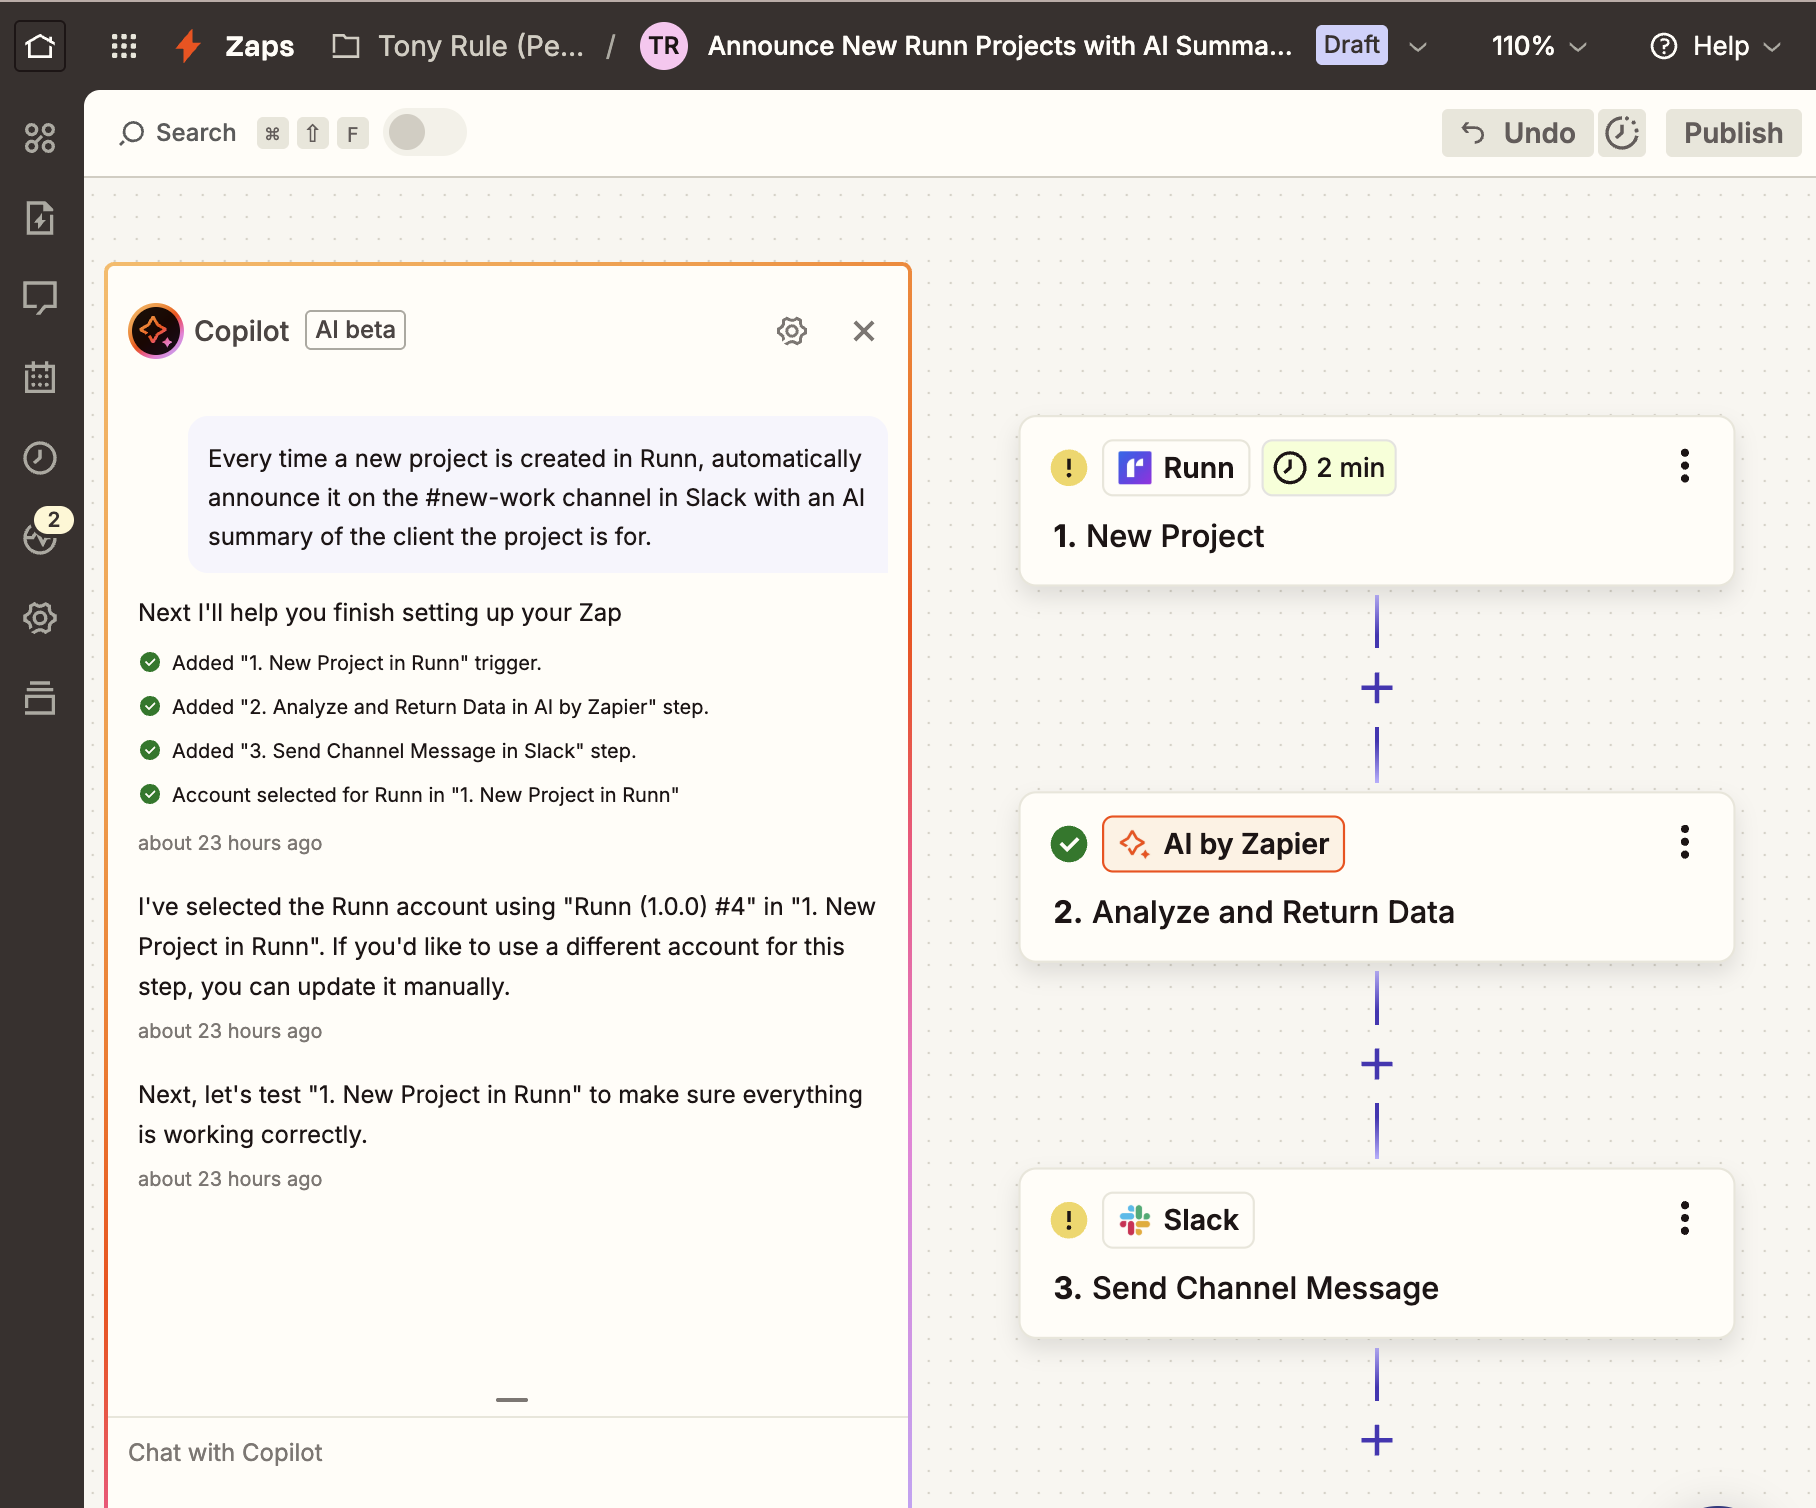The width and height of the screenshot is (1816, 1508).
Task: Add a step after Analyze and Return Data
Action: tap(1377, 1064)
